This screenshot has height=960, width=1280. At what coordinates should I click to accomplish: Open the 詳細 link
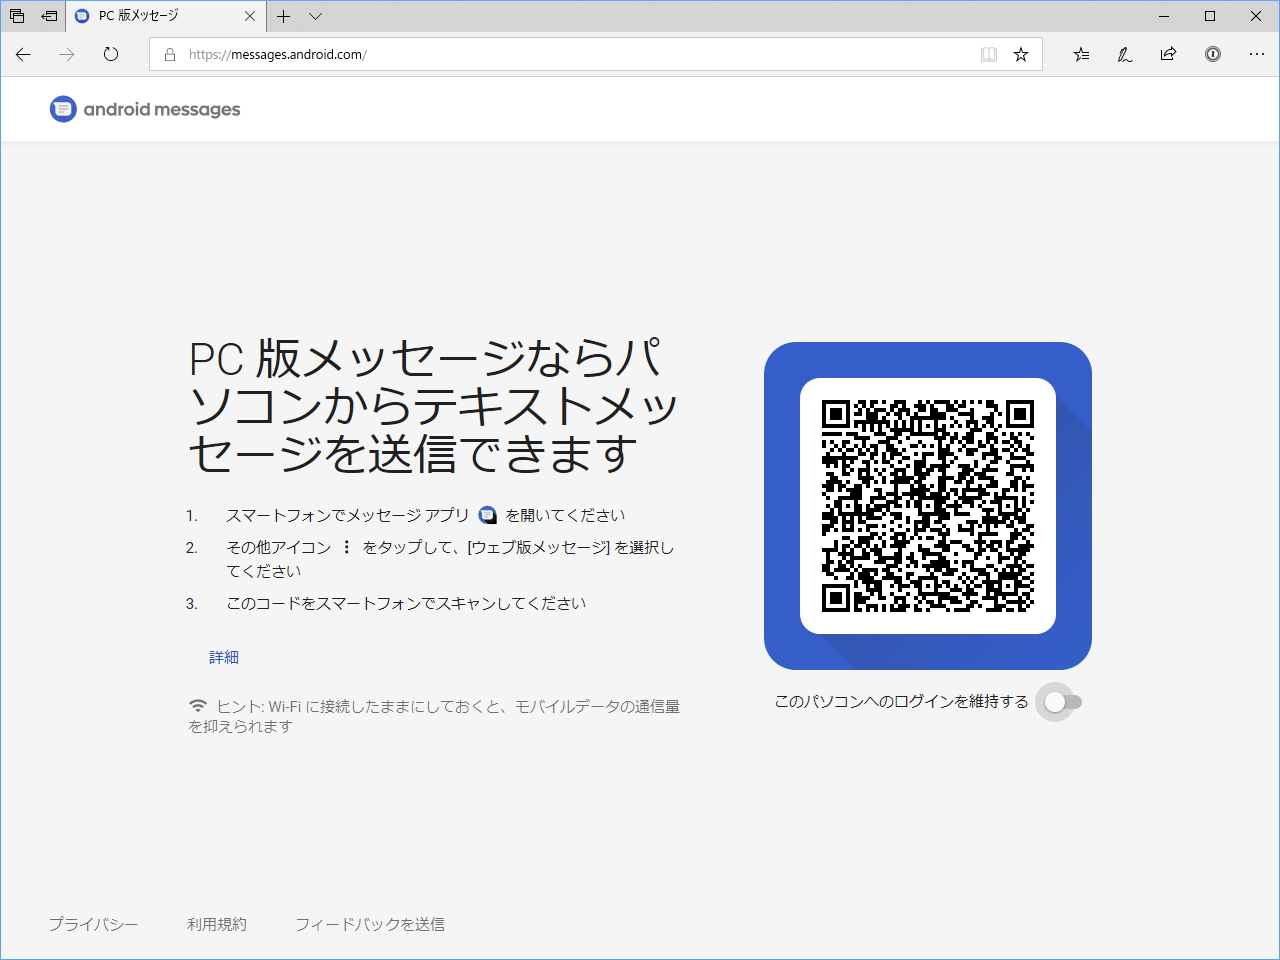pyautogui.click(x=224, y=657)
